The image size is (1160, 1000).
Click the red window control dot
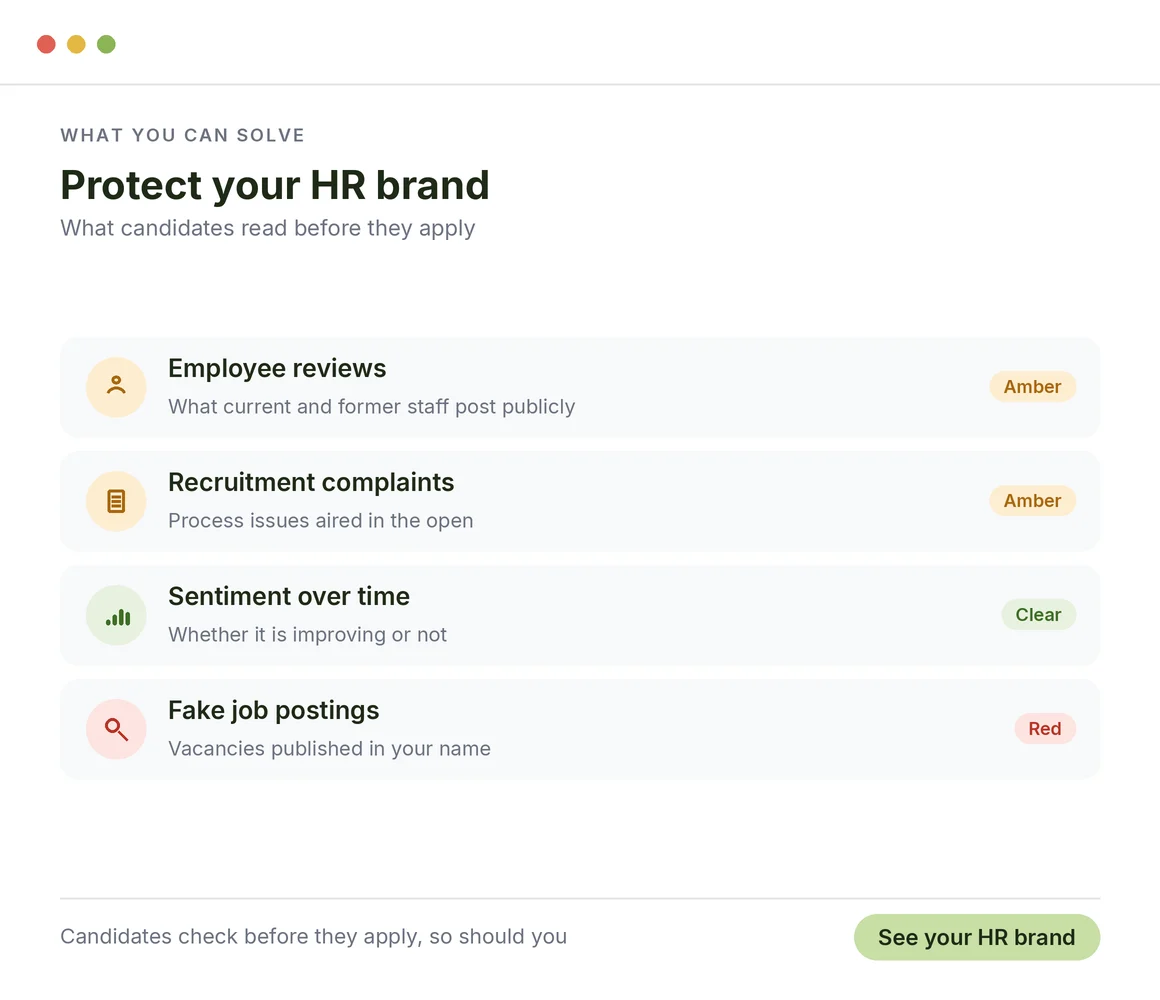coord(47,44)
